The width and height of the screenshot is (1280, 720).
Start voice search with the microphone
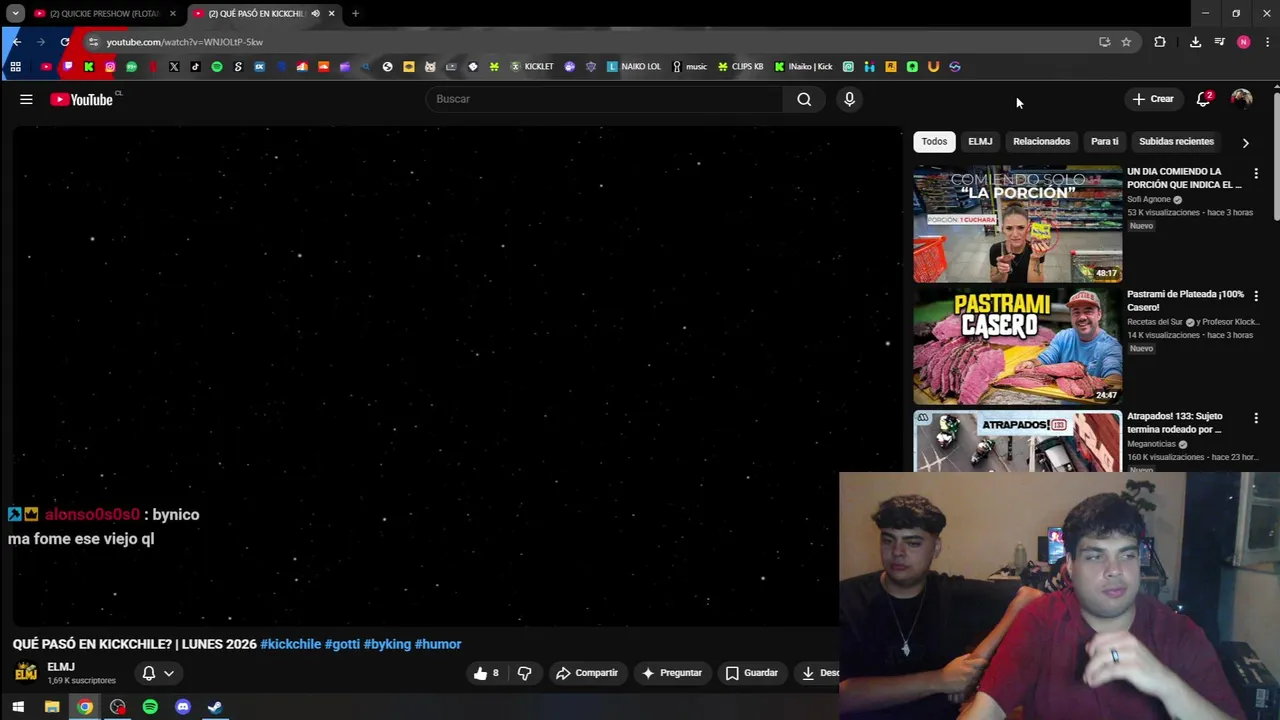click(x=849, y=99)
